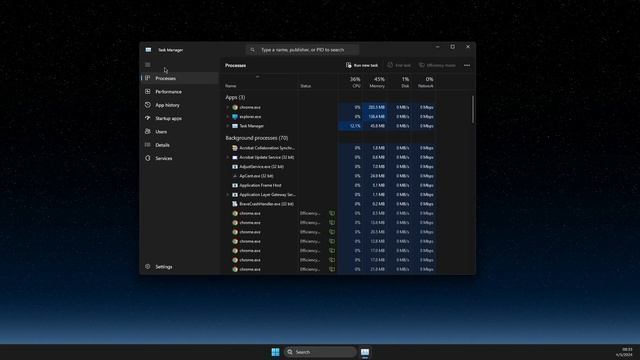Screen dimensions: 640x360
Task: Expand Application Layer Gateway Service entry
Action: tap(228, 195)
